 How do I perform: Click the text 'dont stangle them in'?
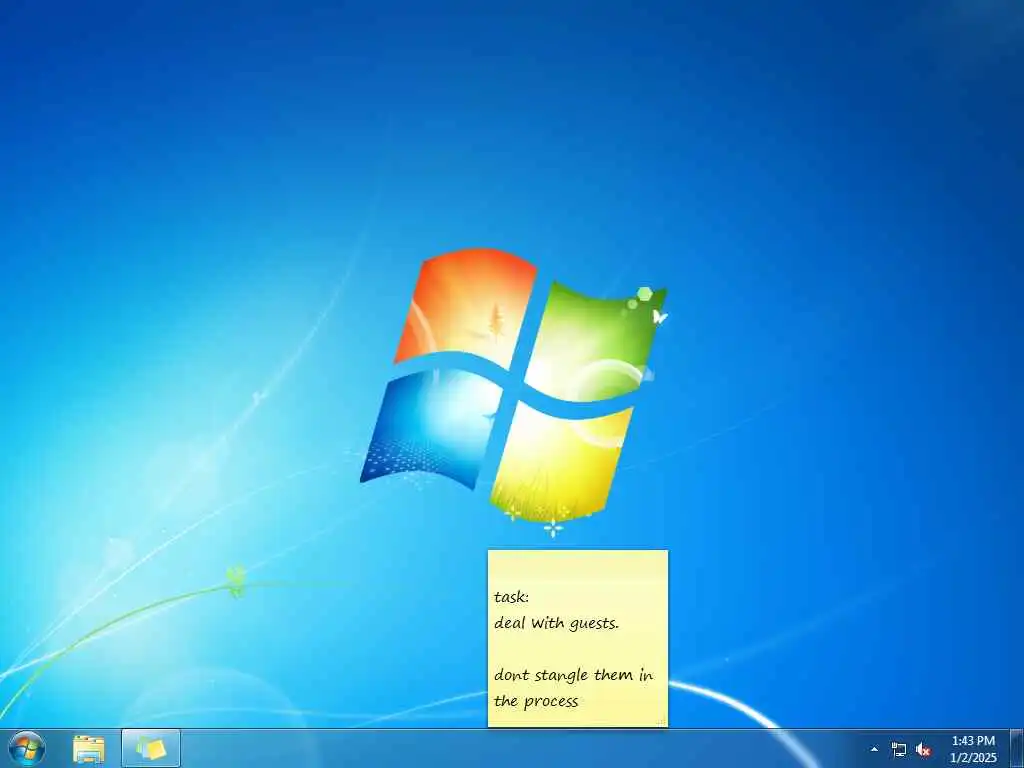pyautogui.click(x=573, y=675)
